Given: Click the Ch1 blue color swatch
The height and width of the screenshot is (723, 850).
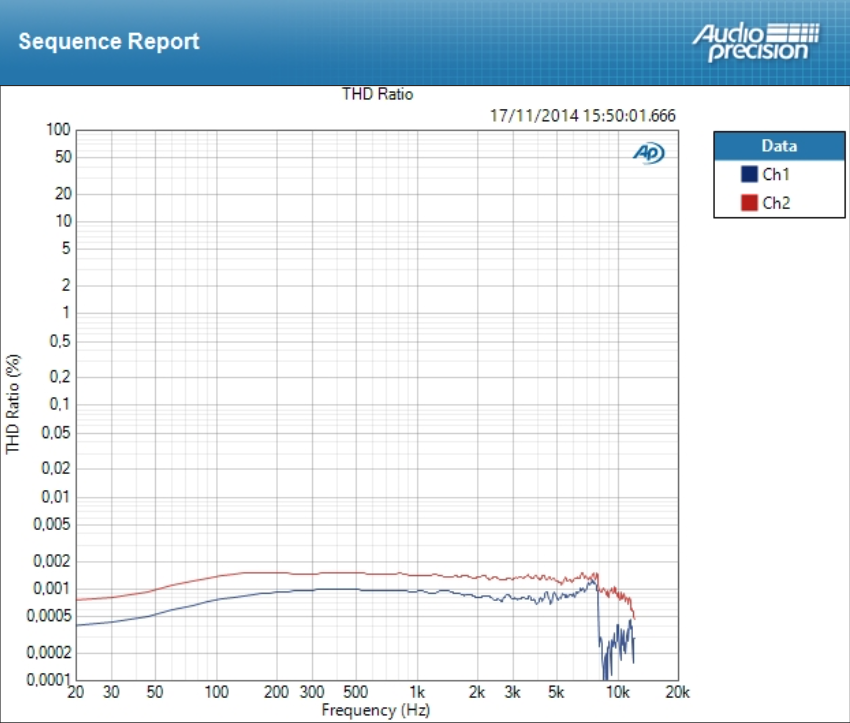Looking at the screenshot, I should 749,174.
